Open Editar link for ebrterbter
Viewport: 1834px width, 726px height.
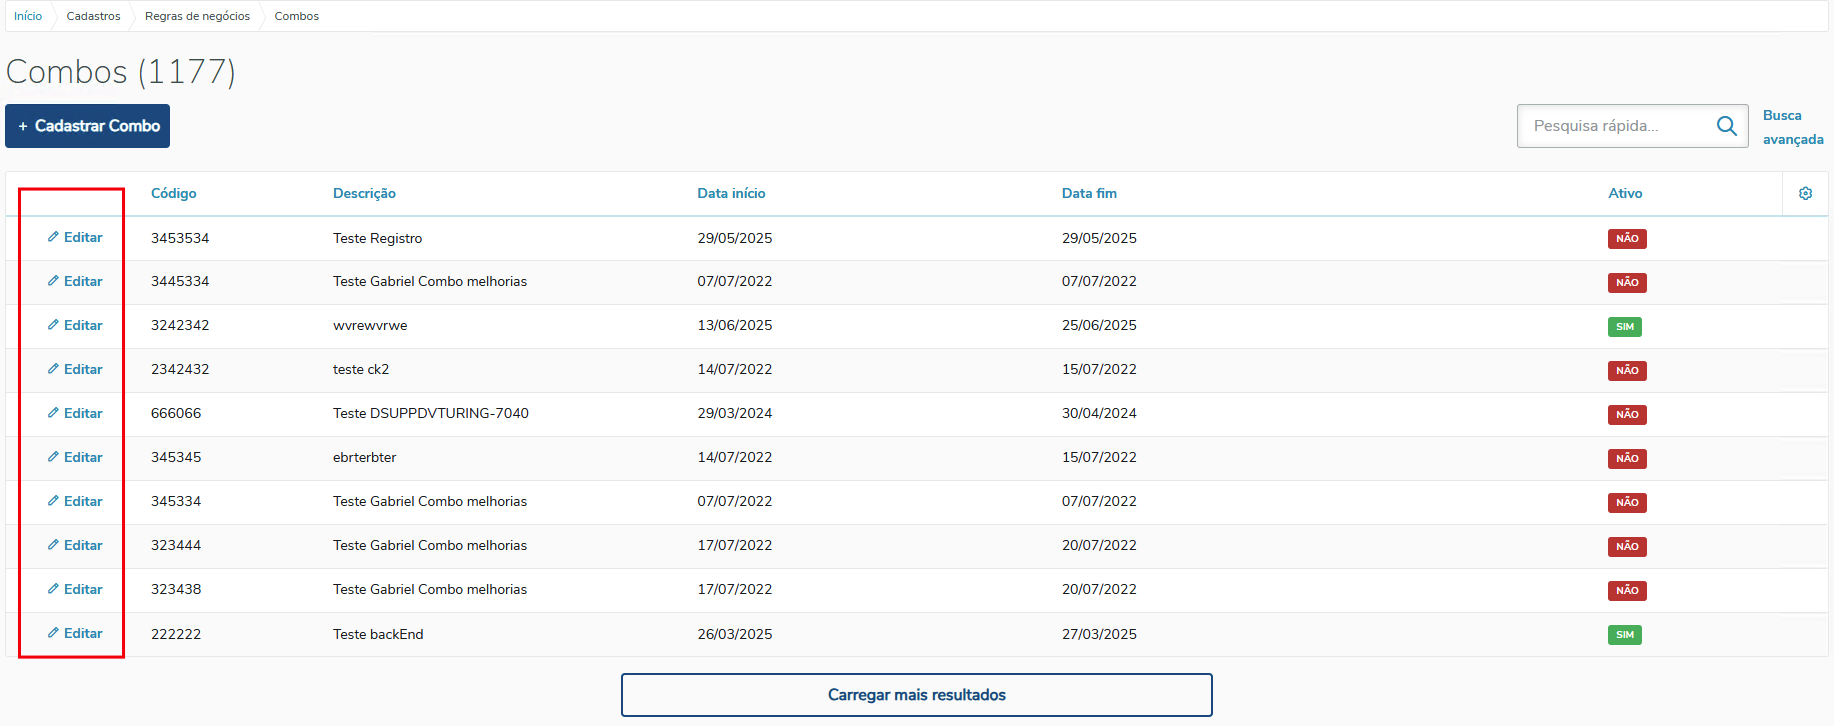pyautogui.click(x=75, y=457)
